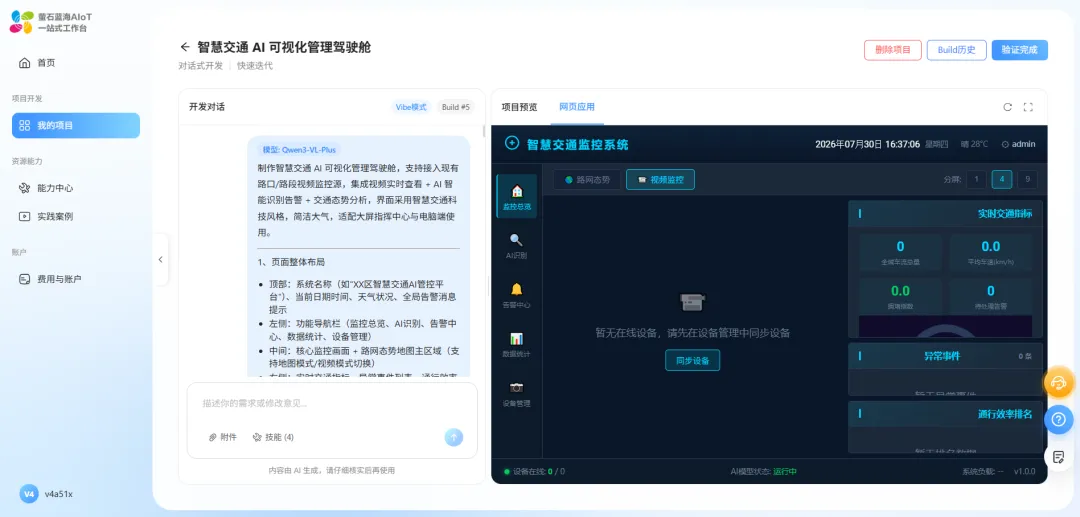Viewport: 1080px width, 517px height.
Task: Click the 实践案例 play icon
Action: 25,216
